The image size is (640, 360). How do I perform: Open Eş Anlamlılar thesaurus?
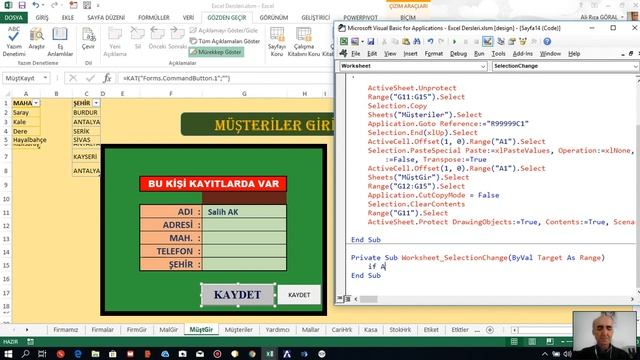60,42
